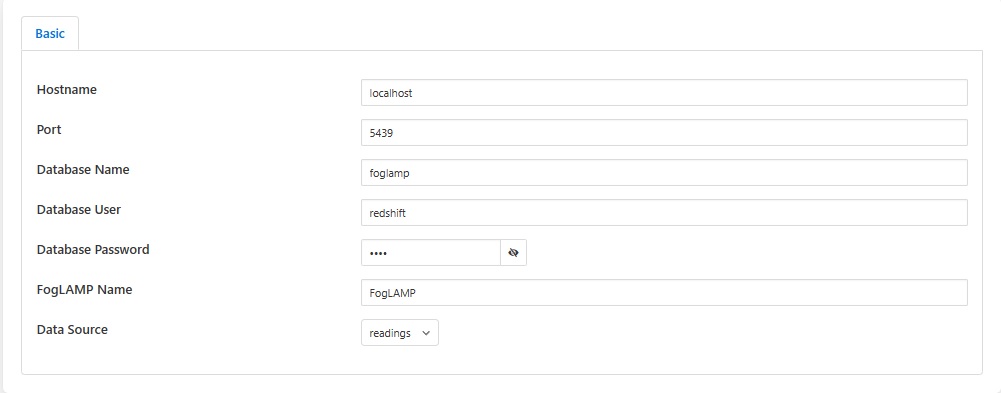Screen dimensions: 1001x393
Task: Click the password dots in the password box
Action: 379,253
